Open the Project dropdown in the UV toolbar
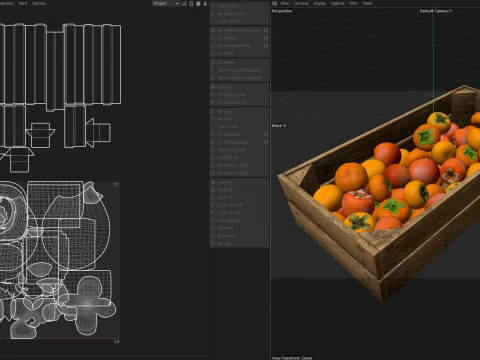 [166, 3]
